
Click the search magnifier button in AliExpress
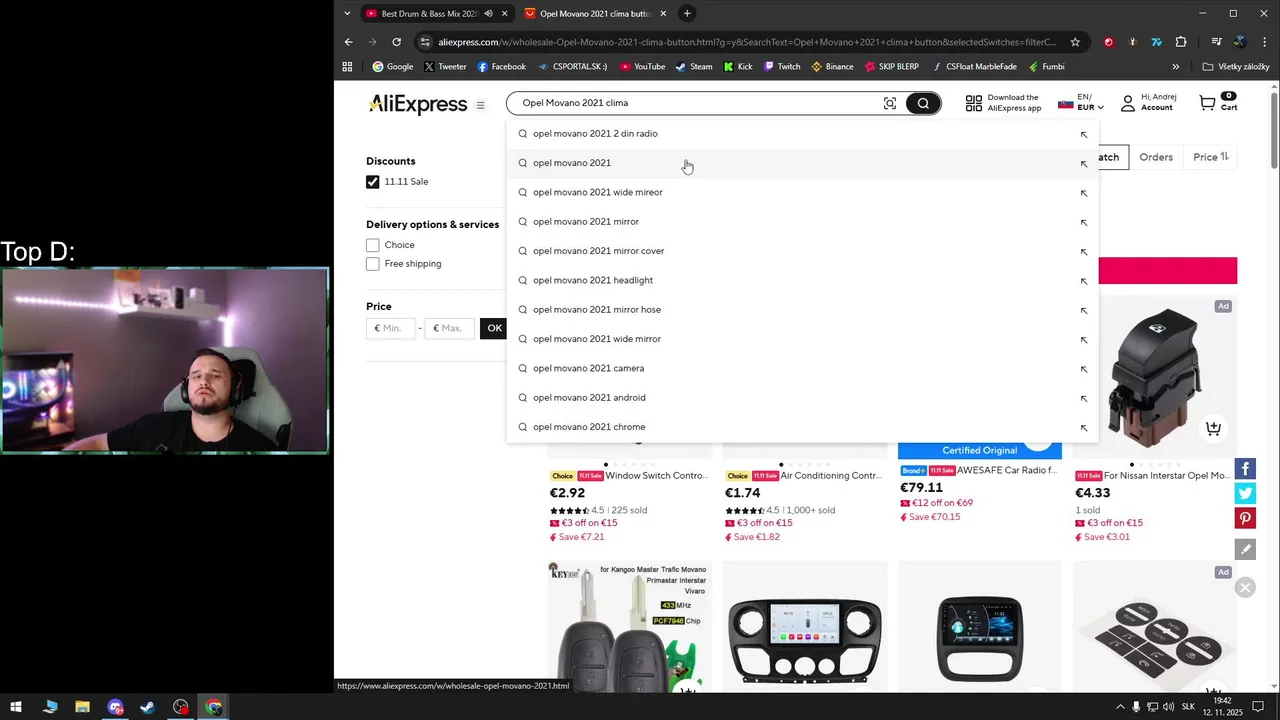click(x=923, y=103)
